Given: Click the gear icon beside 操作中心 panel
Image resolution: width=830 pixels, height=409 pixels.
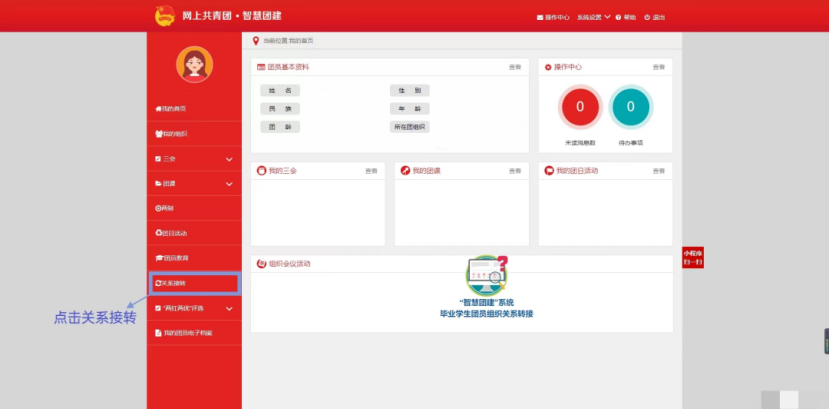Looking at the screenshot, I should (x=547, y=67).
